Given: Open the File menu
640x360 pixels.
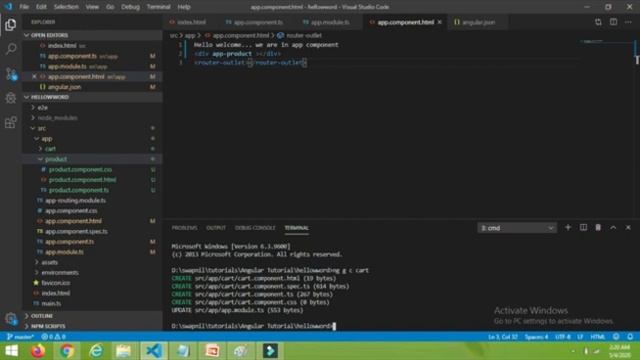Looking at the screenshot, I should point(24,7).
